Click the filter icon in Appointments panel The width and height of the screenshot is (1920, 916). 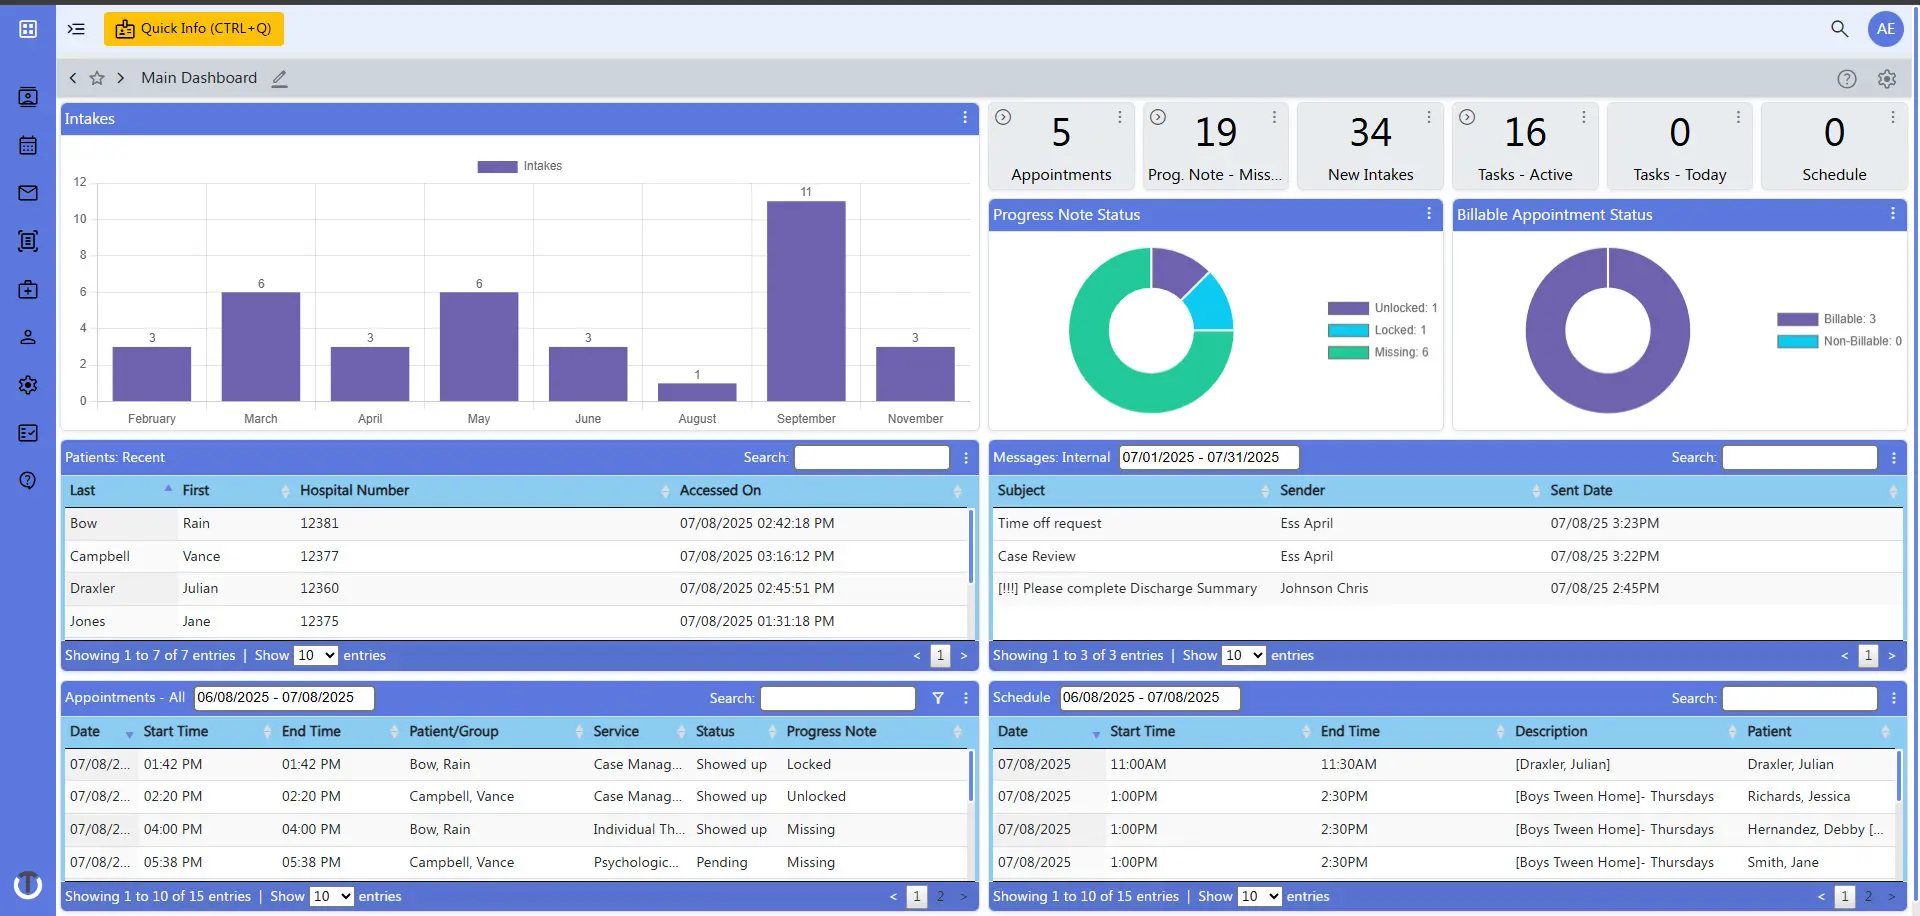coord(938,698)
